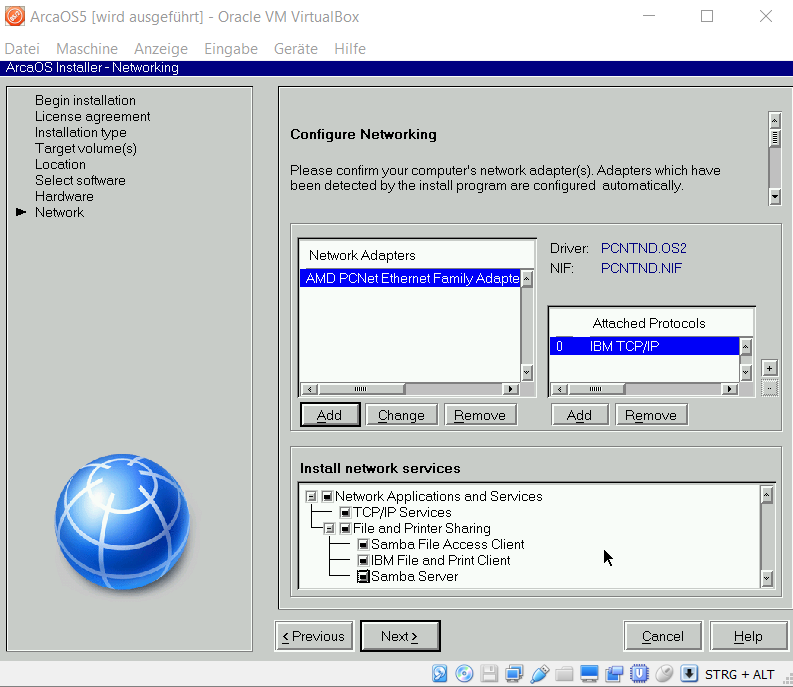Image resolution: width=793 pixels, height=687 pixels.
Task: Collapse the File and Printer Sharing node
Action: (x=329, y=529)
